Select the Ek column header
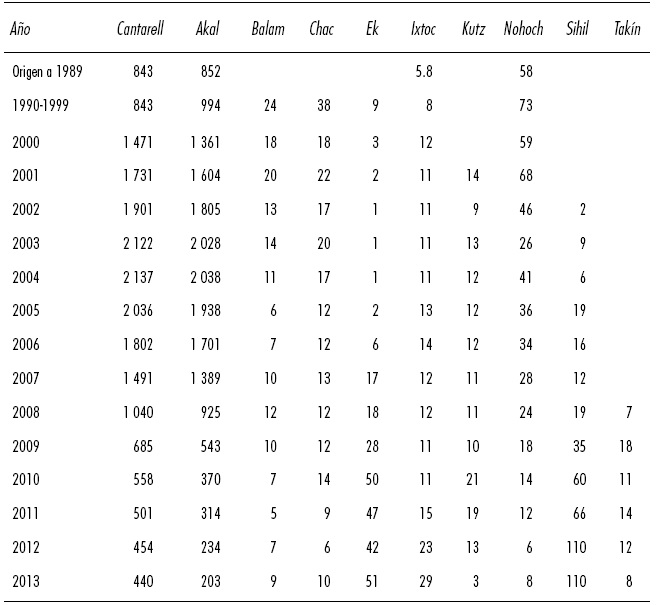This screenshot has width=656, height=605. coord(372,29)
